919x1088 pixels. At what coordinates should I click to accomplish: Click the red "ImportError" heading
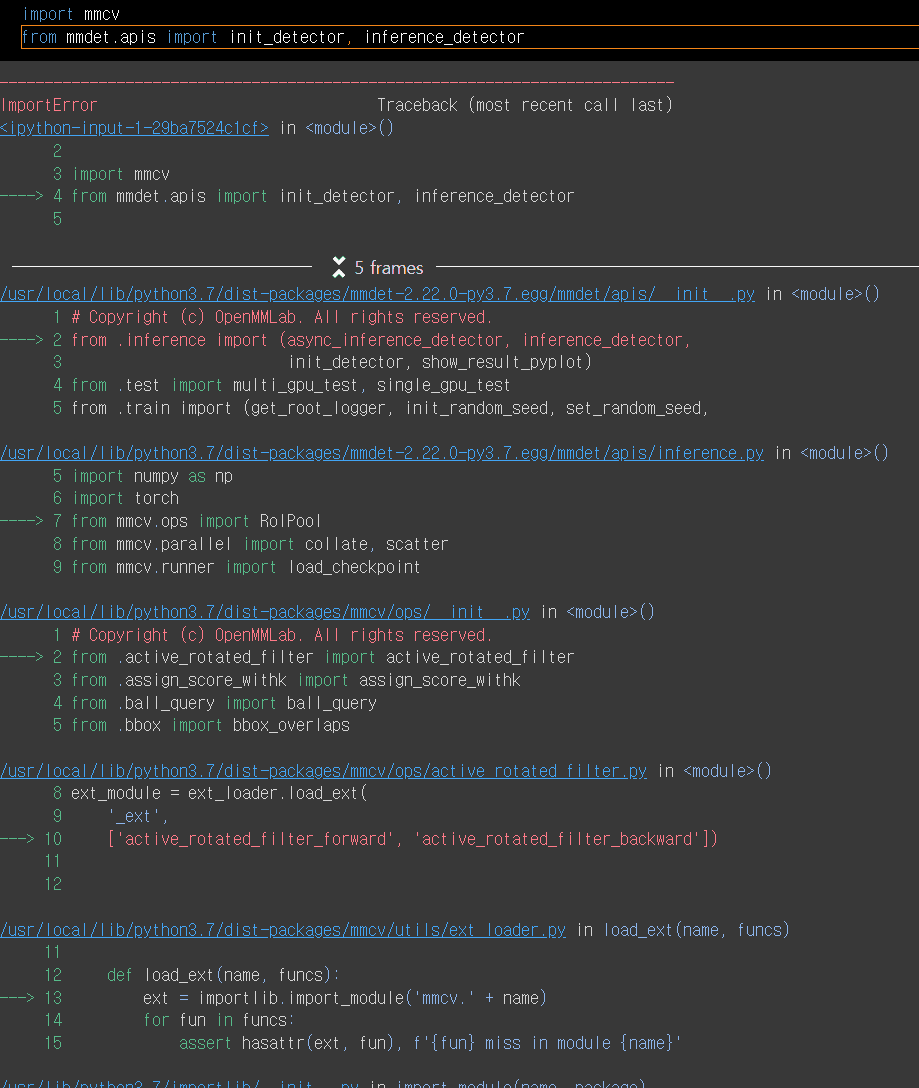tap(49, 105)
